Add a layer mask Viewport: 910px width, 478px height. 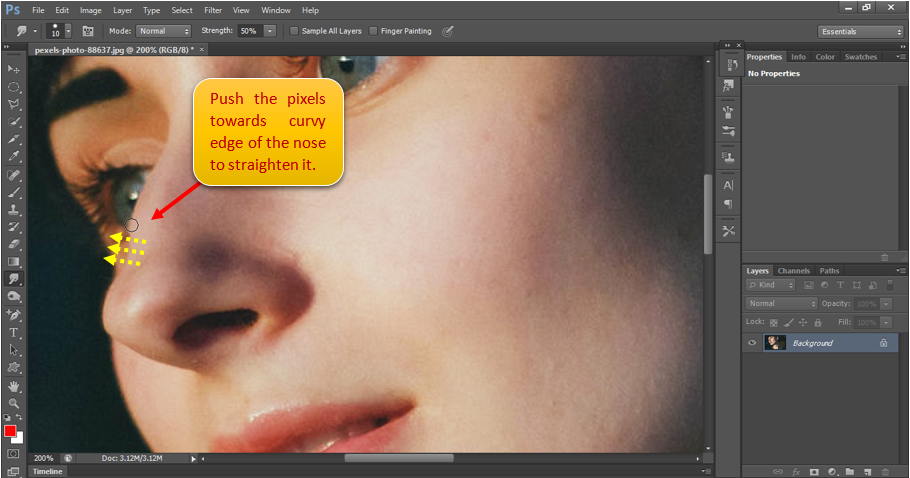click(814, 472)
